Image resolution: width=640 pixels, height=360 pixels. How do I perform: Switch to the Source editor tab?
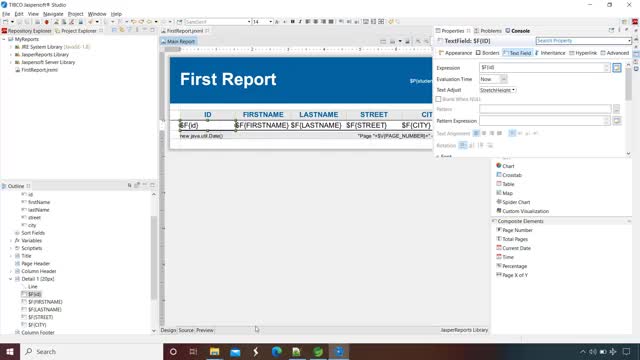point(186,330)
